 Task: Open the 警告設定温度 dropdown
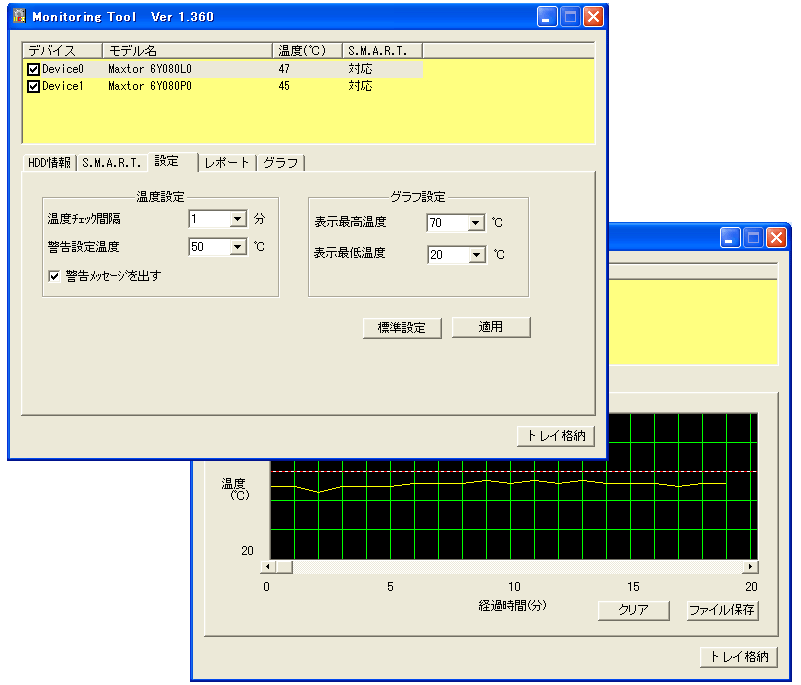click(237, 247)
